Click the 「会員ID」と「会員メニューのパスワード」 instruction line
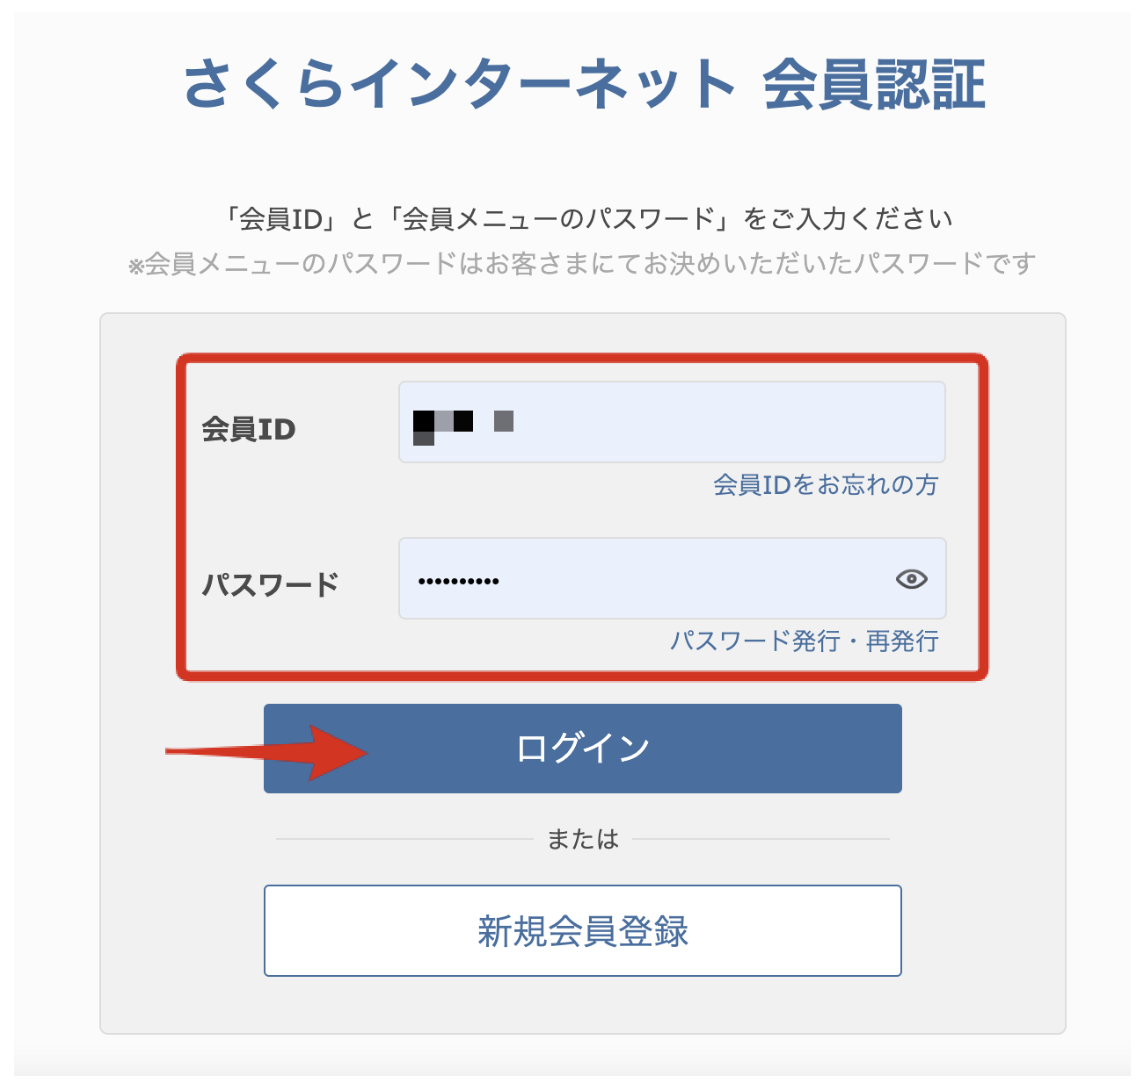1142x1090 pixels. tap(588, 219)
